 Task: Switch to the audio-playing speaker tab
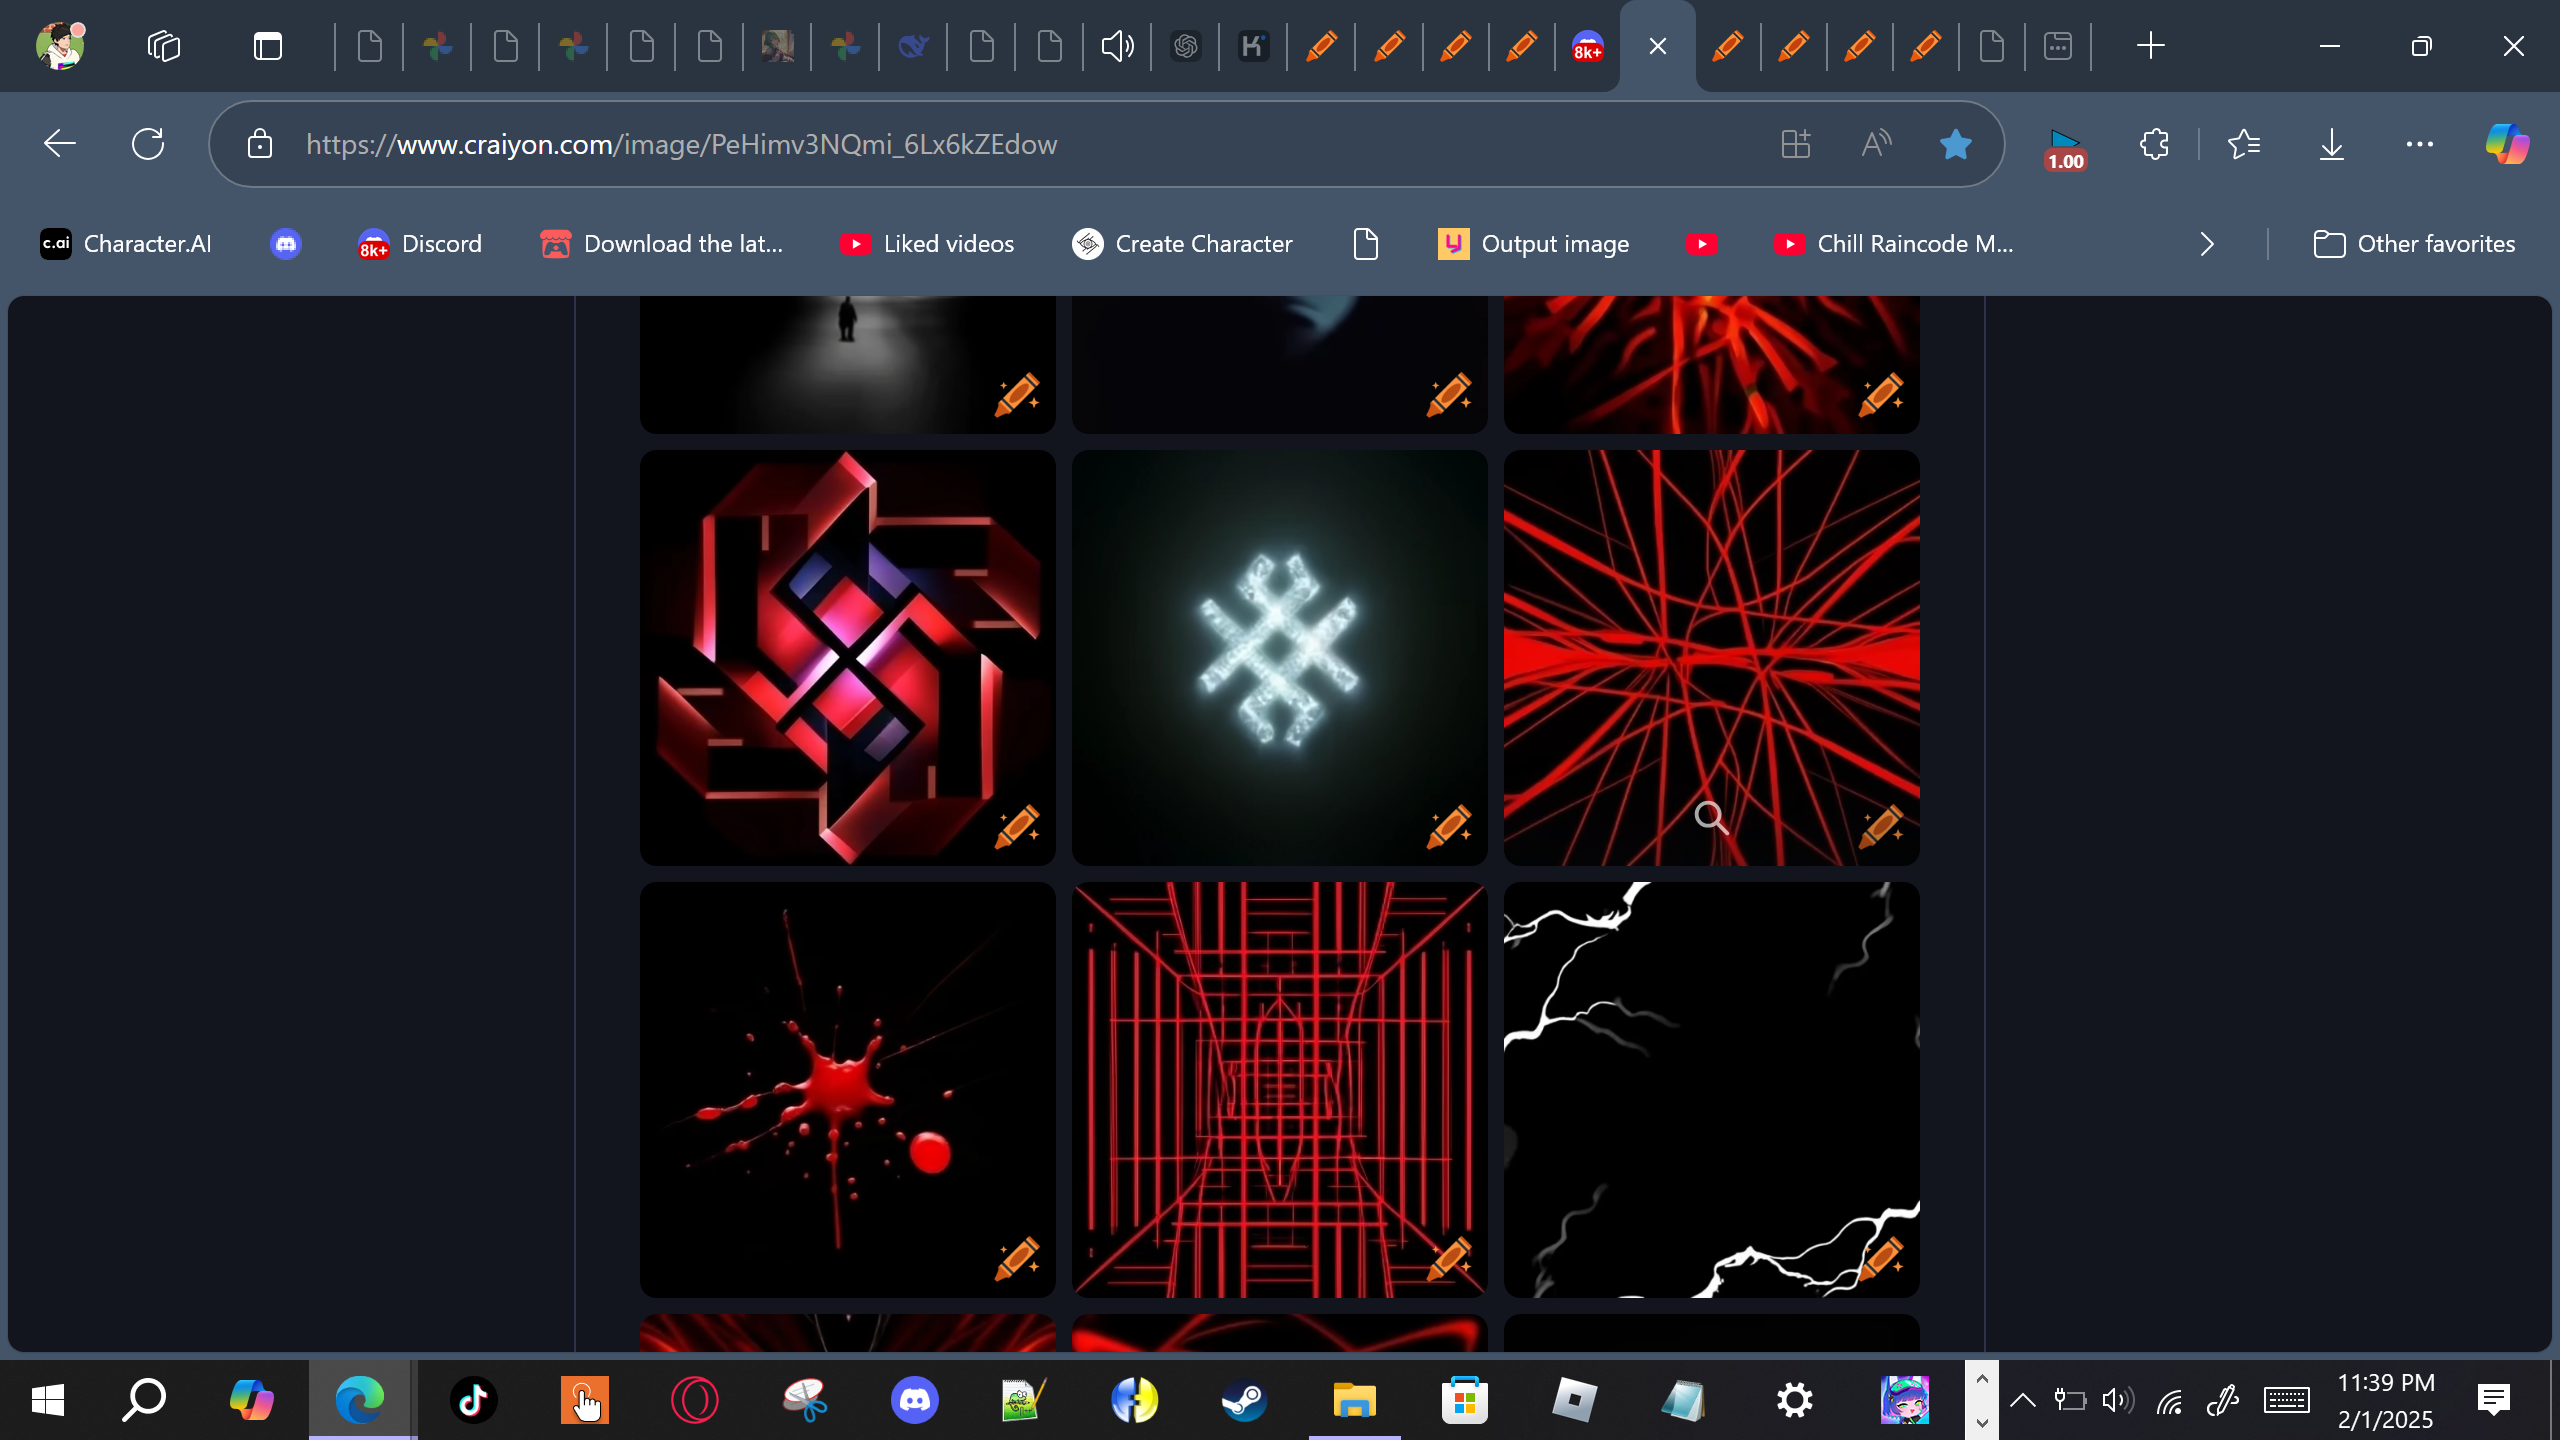click(x=1117, y=46)
